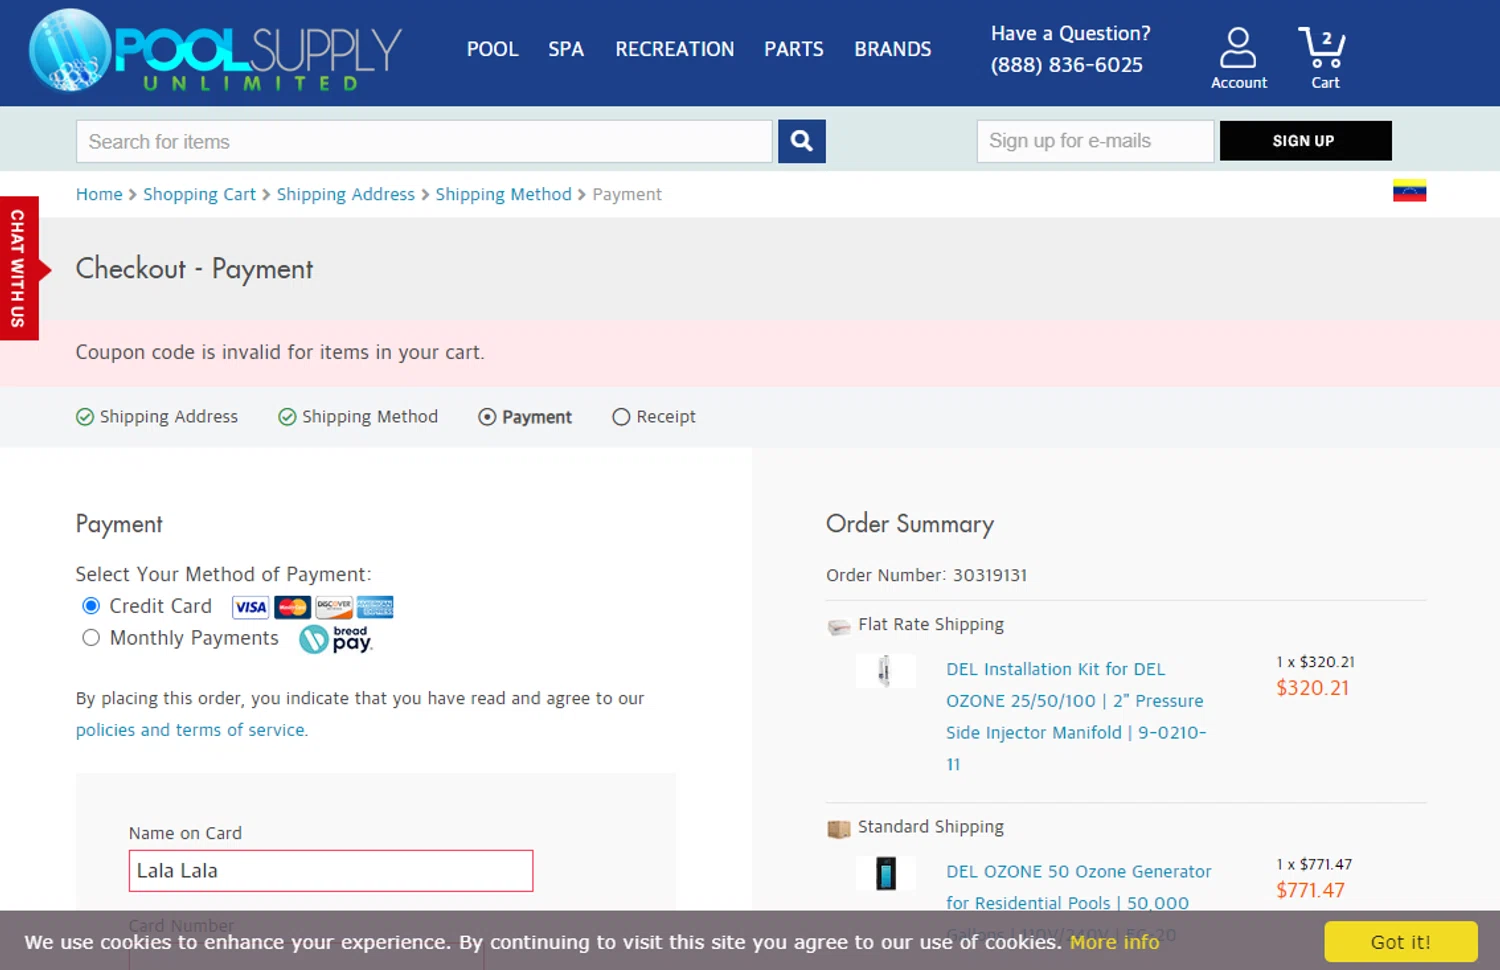Click the Flat Rate Shipping truck icon
The width and height of the screenshot is (1500, 970).
838,627
